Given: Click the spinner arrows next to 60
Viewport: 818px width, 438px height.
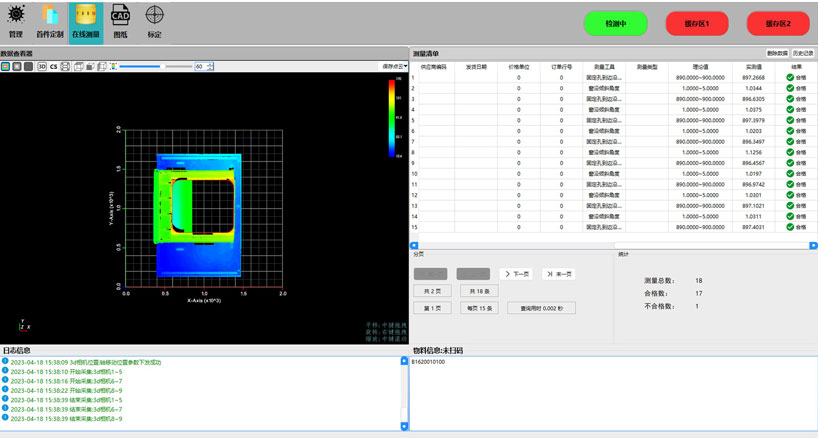Looking at the screenshot, I should [210, 66].
